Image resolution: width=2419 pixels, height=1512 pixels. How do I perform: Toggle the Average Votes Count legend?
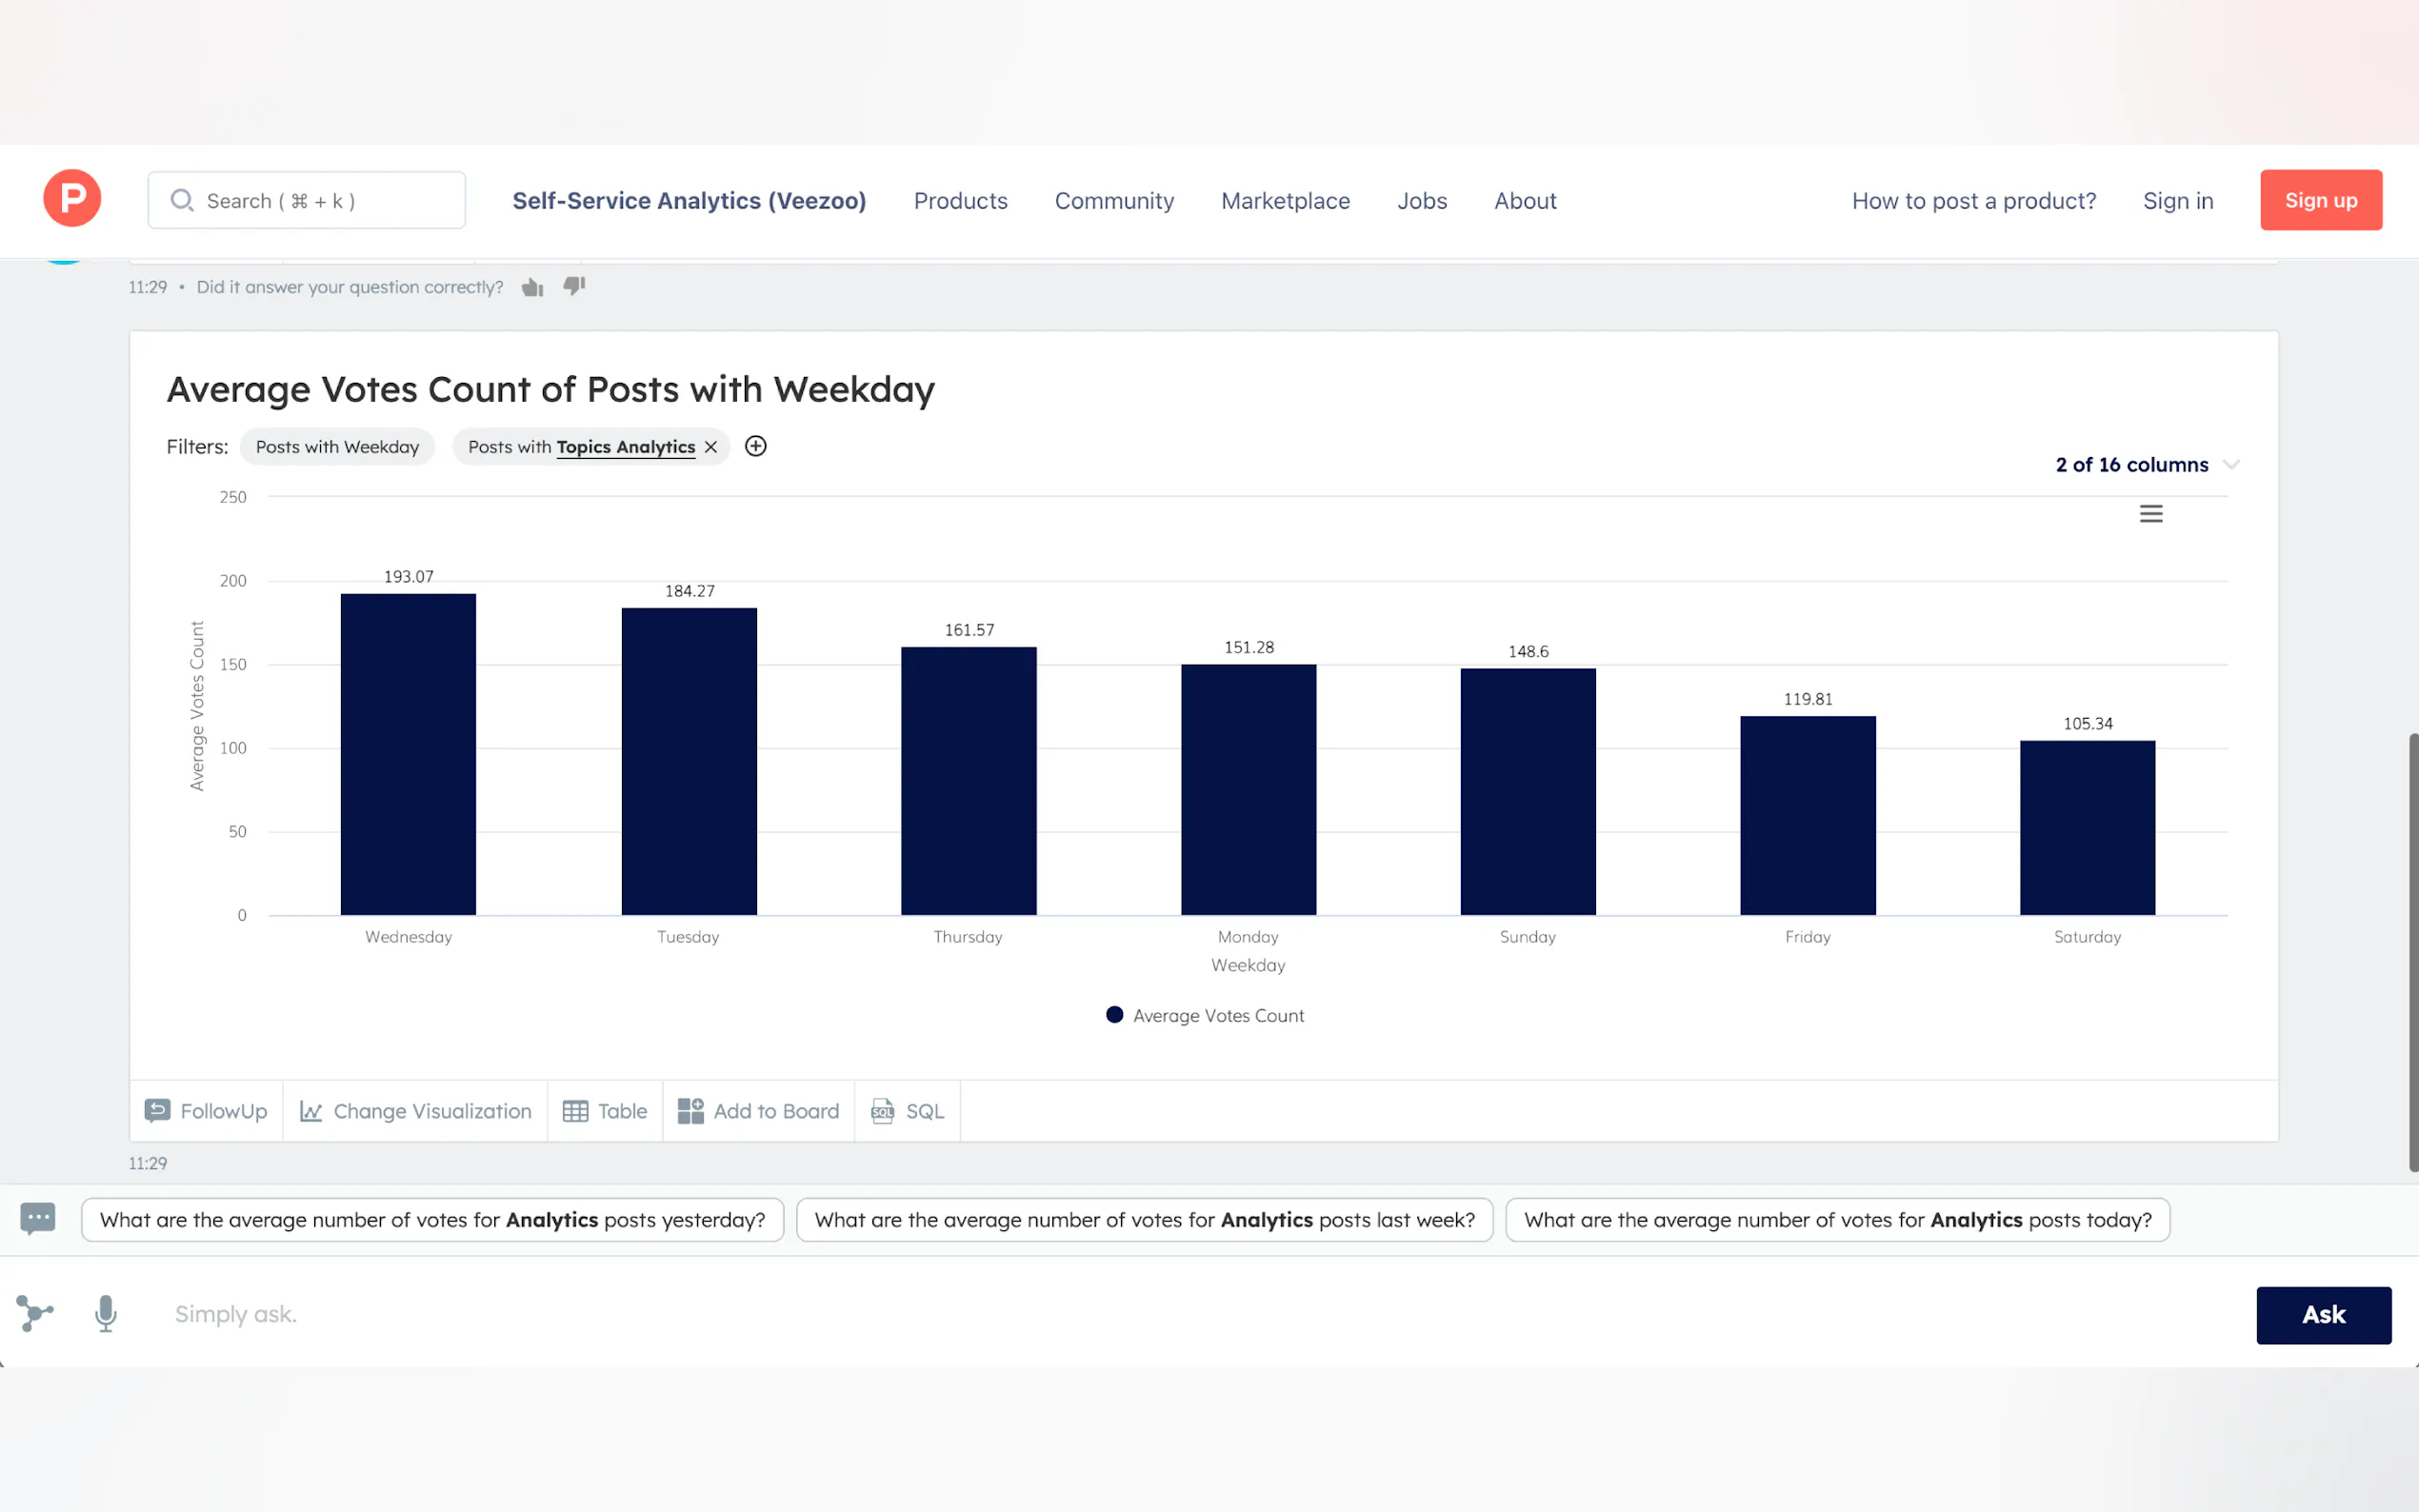pos(1204,1015)
